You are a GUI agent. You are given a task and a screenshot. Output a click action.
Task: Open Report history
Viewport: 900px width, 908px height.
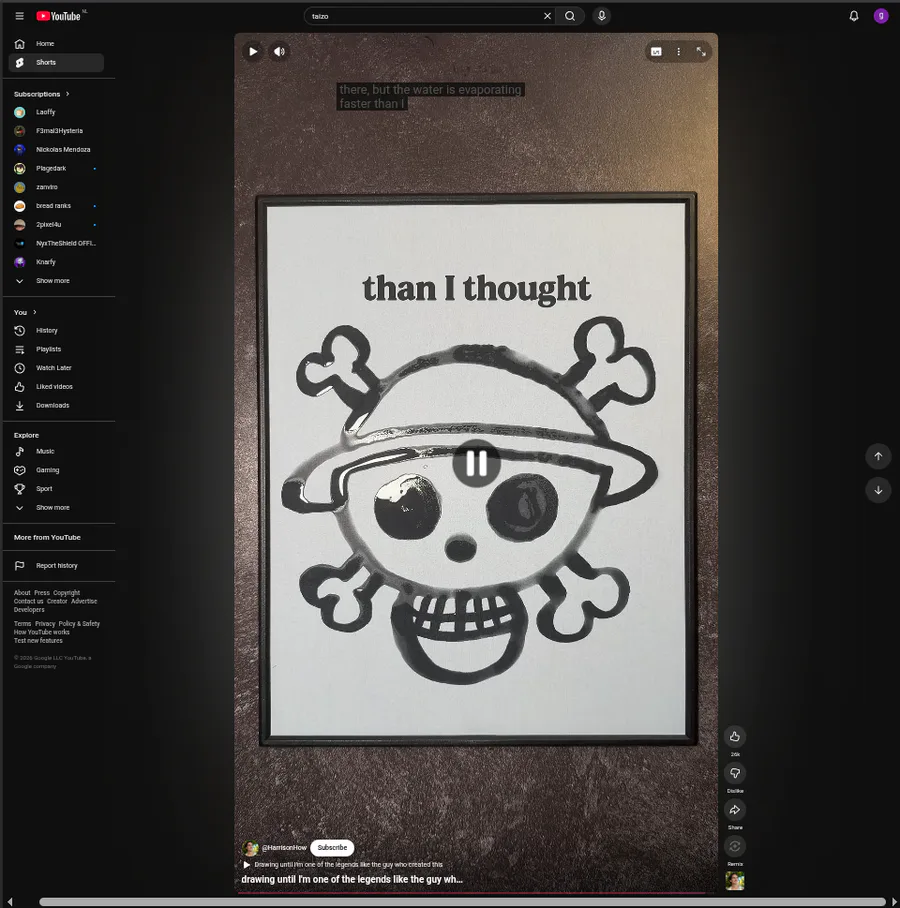[x=56, y=566]
